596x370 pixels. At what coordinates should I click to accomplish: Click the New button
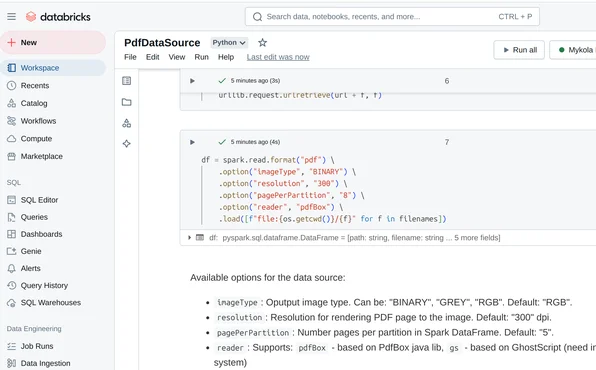53,42
